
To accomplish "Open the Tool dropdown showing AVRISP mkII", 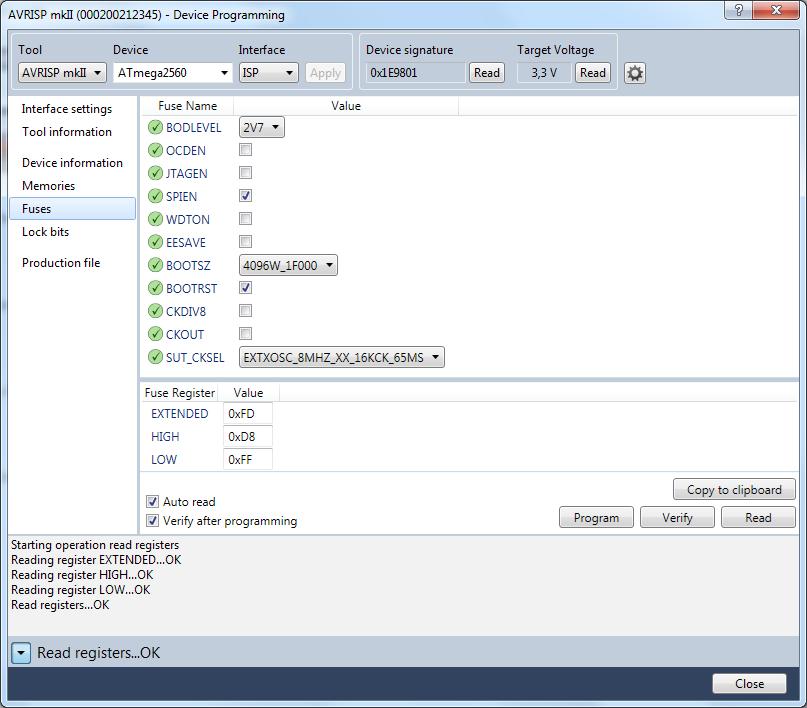I will click(62, 73).
